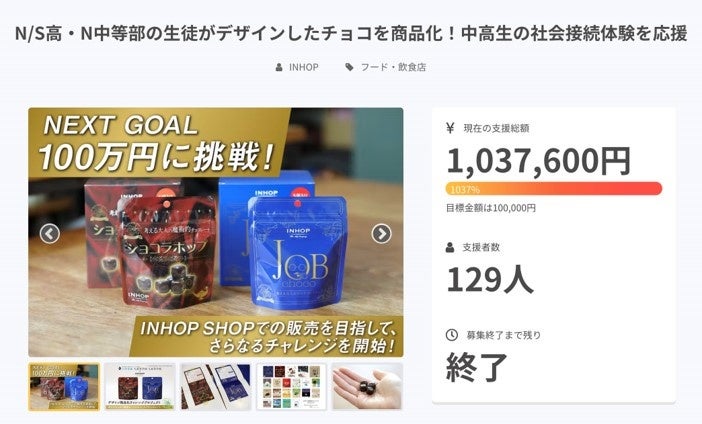Viewport: 702px width, 424px height.
Task: Click the tag icon beside フード・飲食店
Action: (349, 67)
